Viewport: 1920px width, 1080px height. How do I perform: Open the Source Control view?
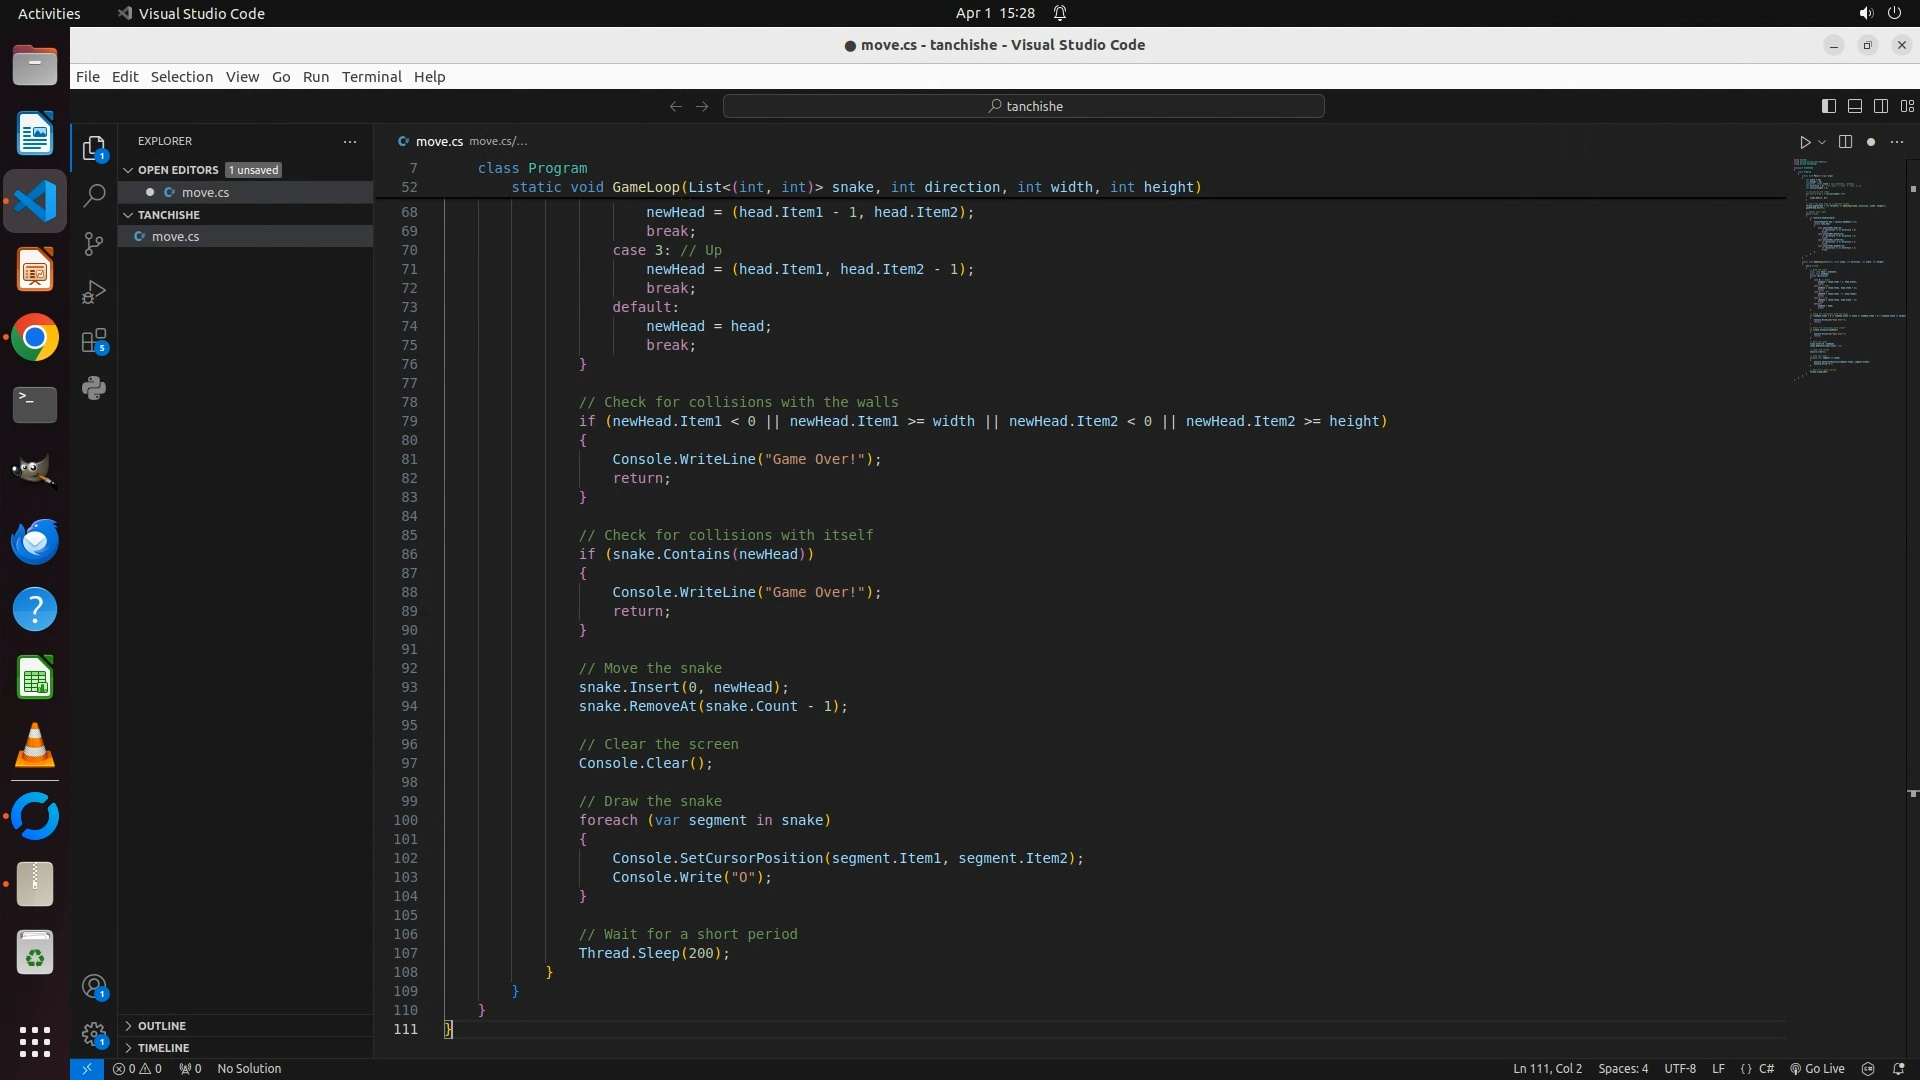94,244
